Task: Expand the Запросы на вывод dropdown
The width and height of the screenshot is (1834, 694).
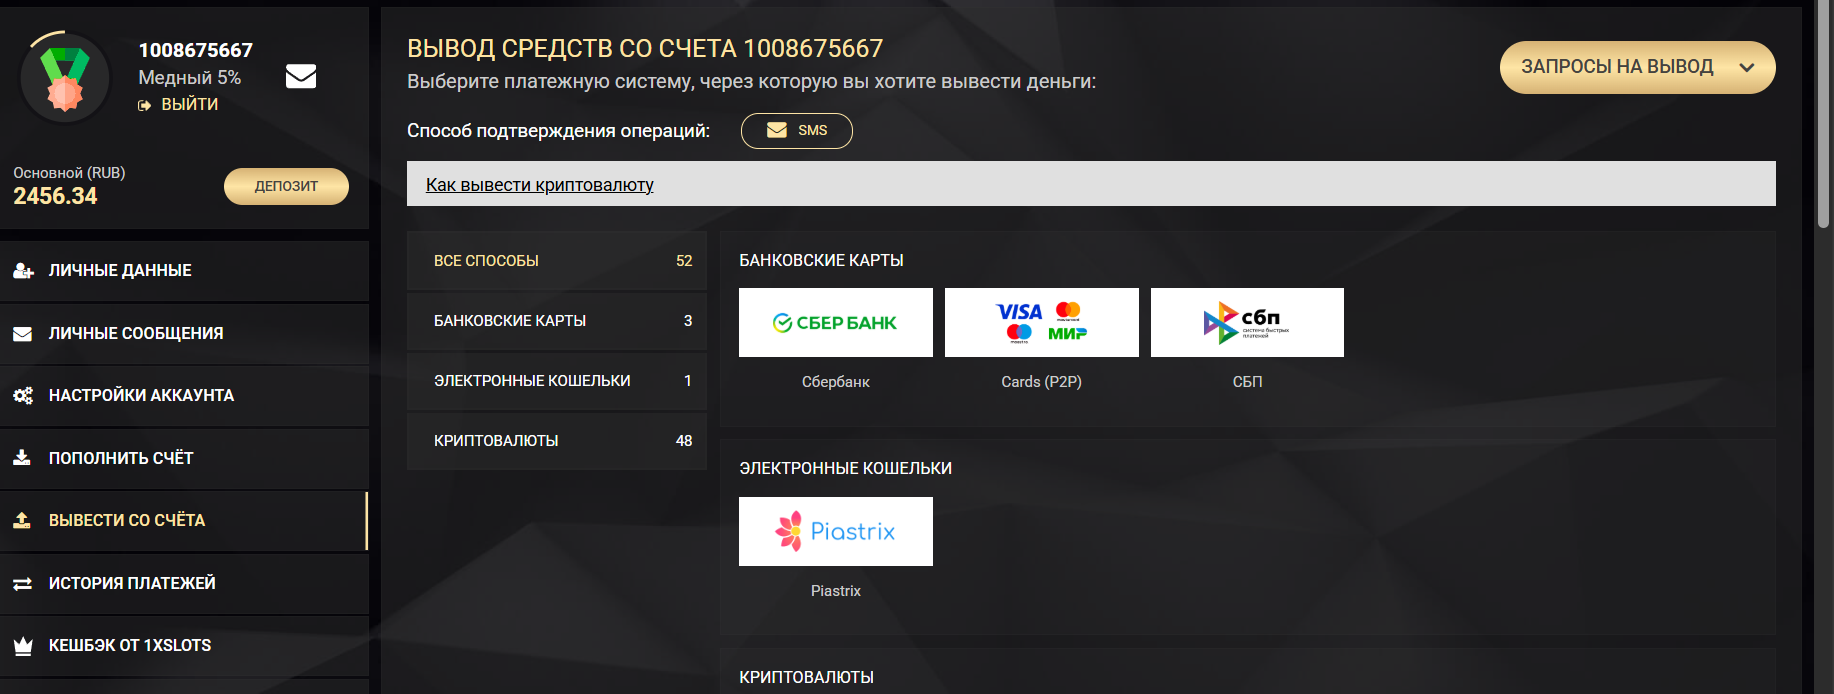Action: [1617, 67]
